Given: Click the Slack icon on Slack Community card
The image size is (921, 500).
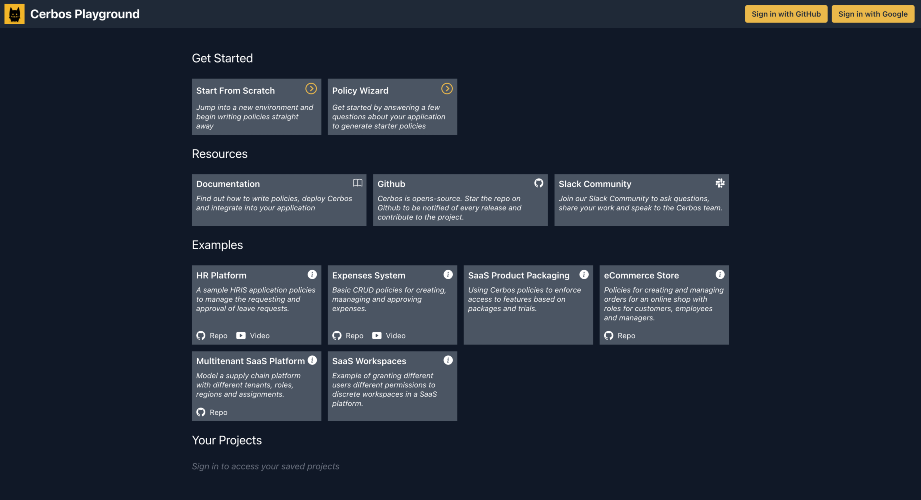Looking at the screenshot, I should click(x=720, y=183).
